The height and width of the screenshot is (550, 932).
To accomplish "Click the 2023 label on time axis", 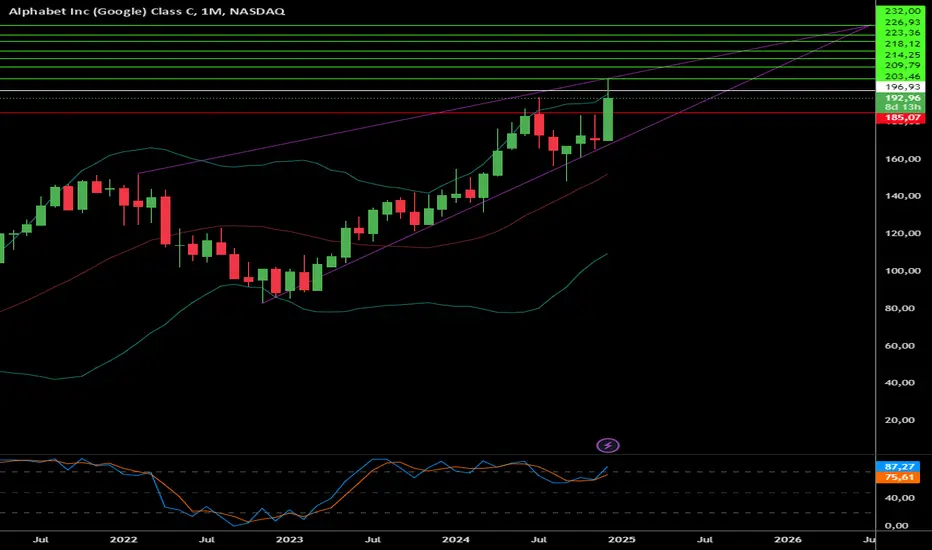I will pyautogui.click(x=289, y=539).
